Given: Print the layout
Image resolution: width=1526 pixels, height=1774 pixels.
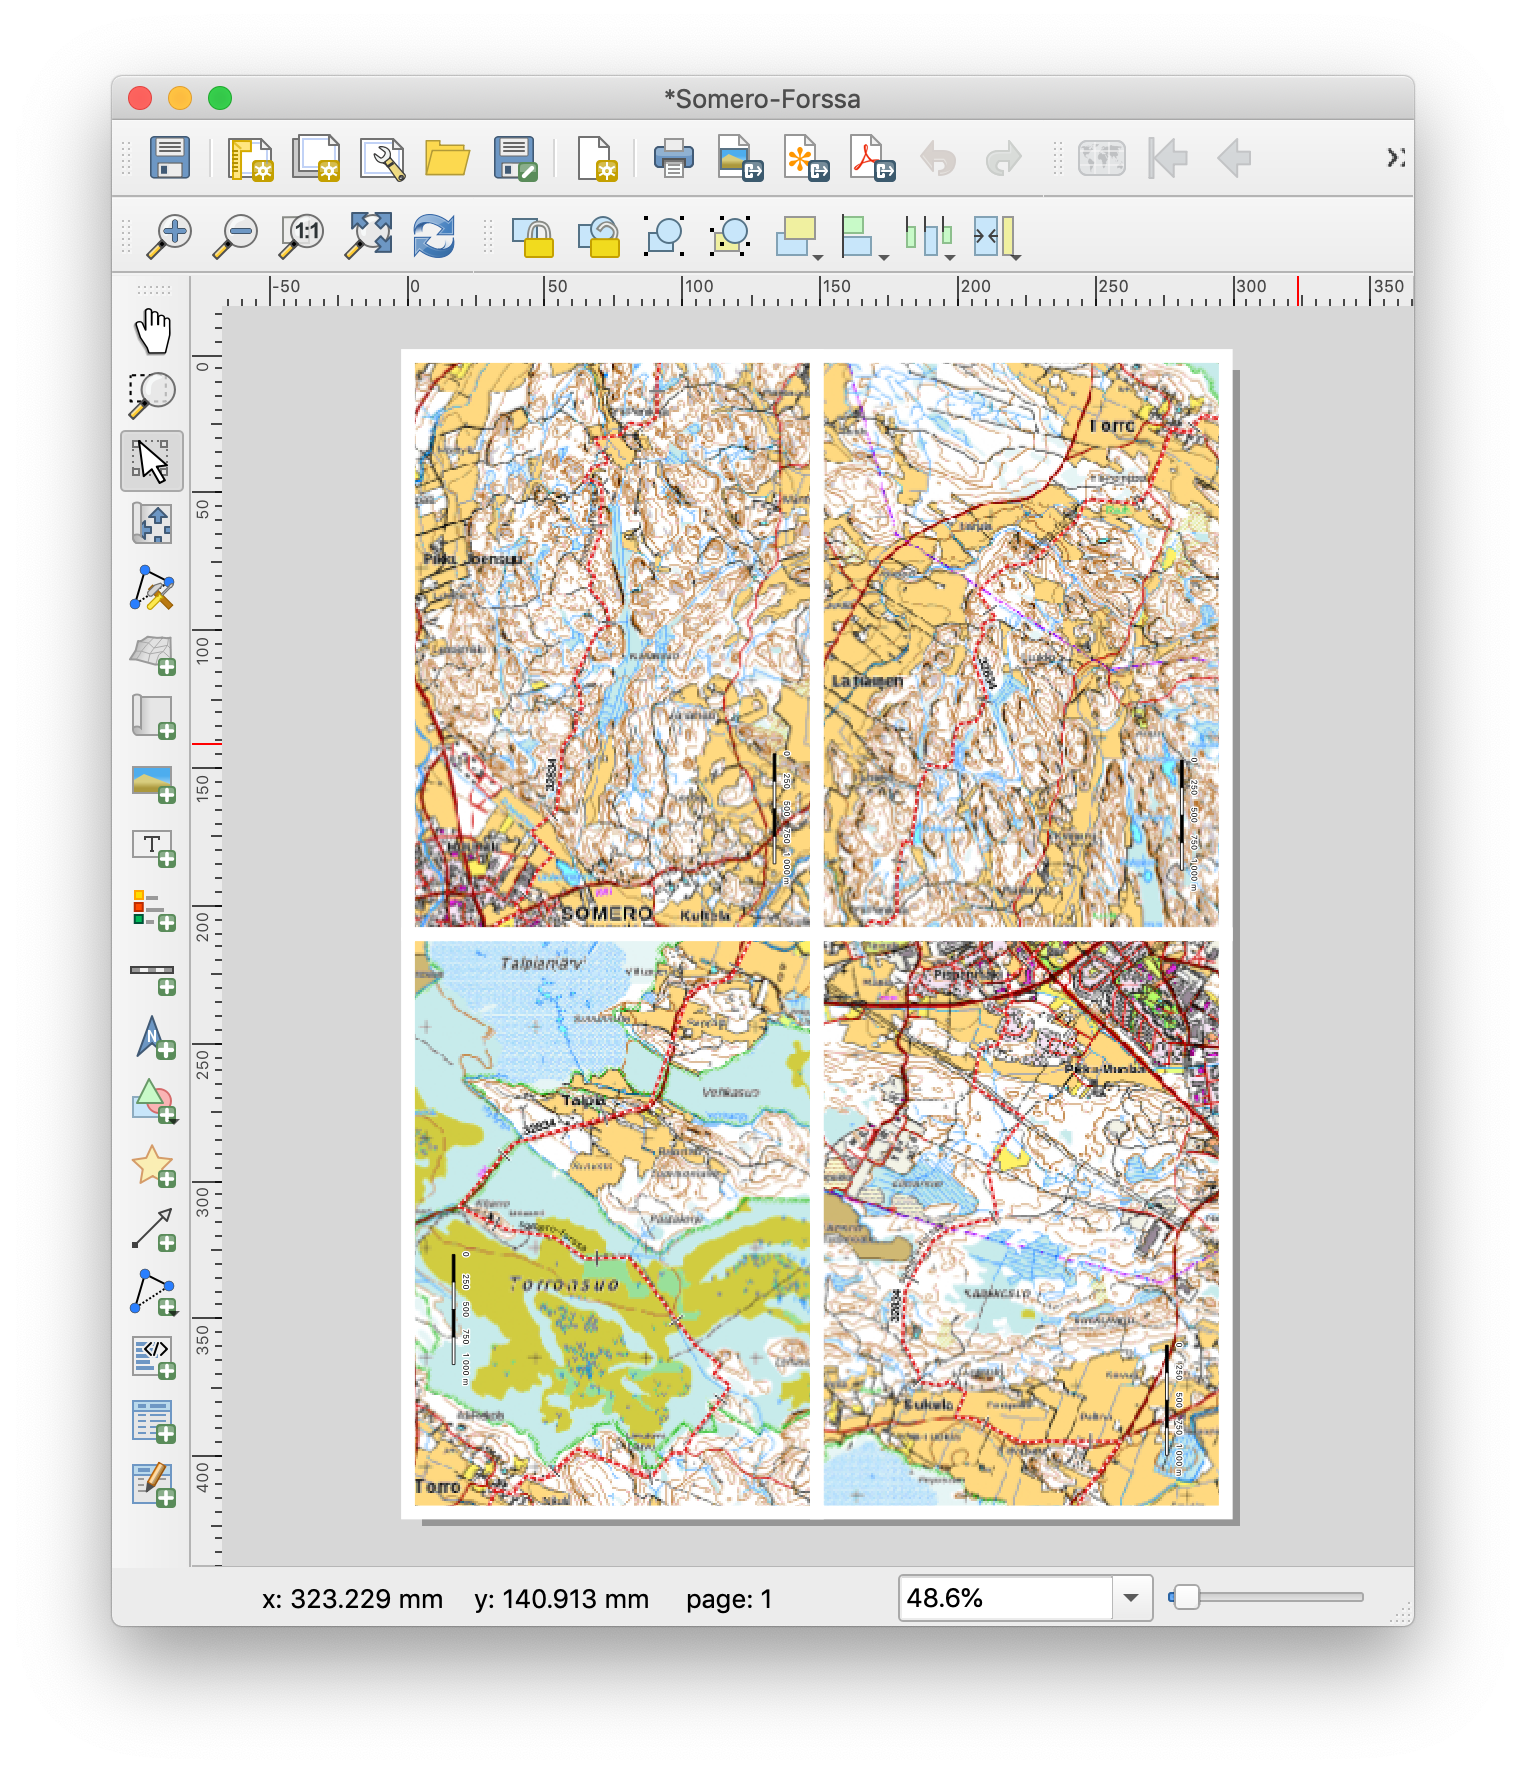Looking at the screenshot, I should [674, 158].
